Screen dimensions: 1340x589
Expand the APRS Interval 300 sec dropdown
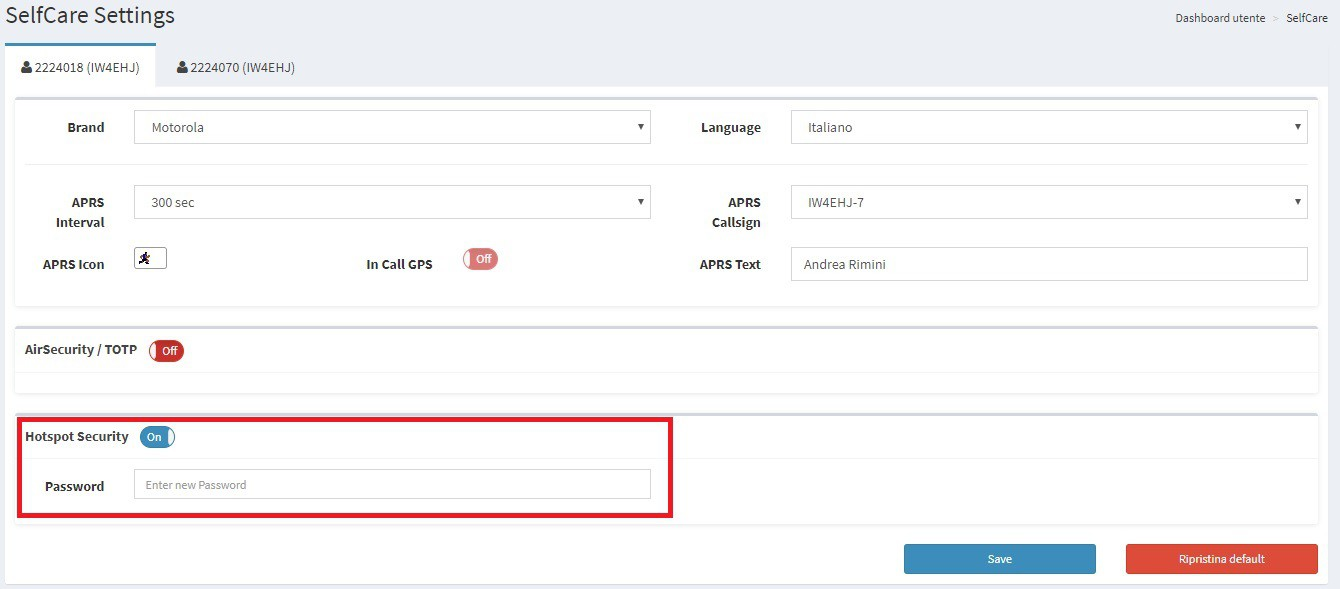coord(392,202)
